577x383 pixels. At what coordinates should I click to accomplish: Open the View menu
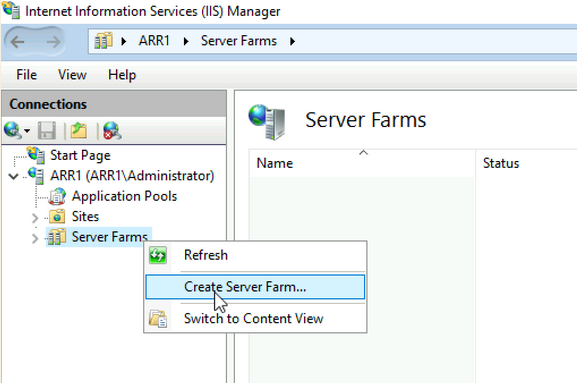click(72, 75)
